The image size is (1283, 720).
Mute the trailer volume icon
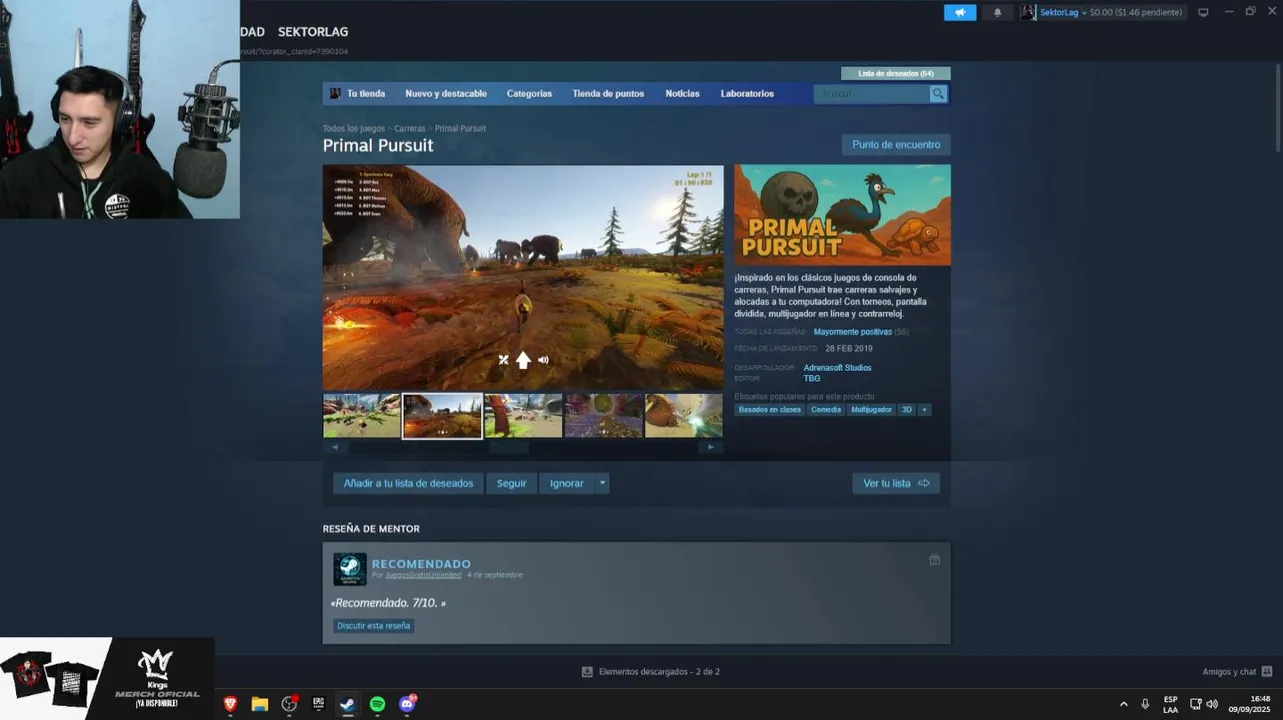click(543, 360)
